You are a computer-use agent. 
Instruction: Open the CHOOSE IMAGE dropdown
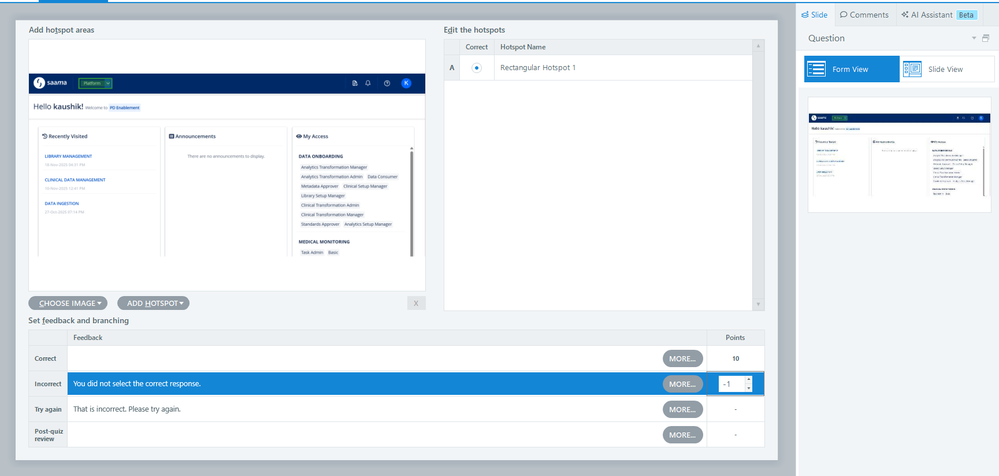tap(68, 303)
